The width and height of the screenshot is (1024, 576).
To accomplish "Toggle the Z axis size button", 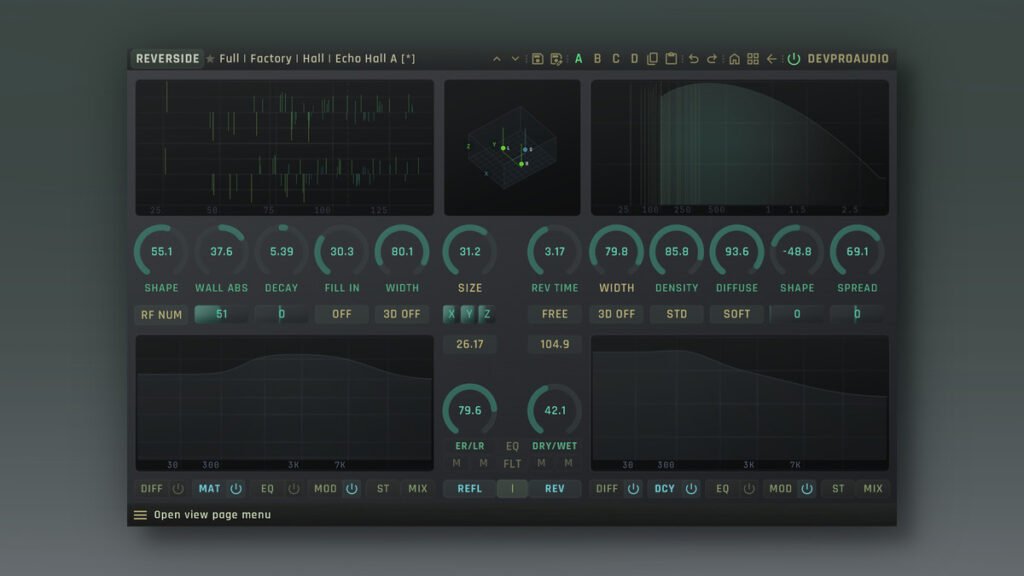I will point(487,314).
